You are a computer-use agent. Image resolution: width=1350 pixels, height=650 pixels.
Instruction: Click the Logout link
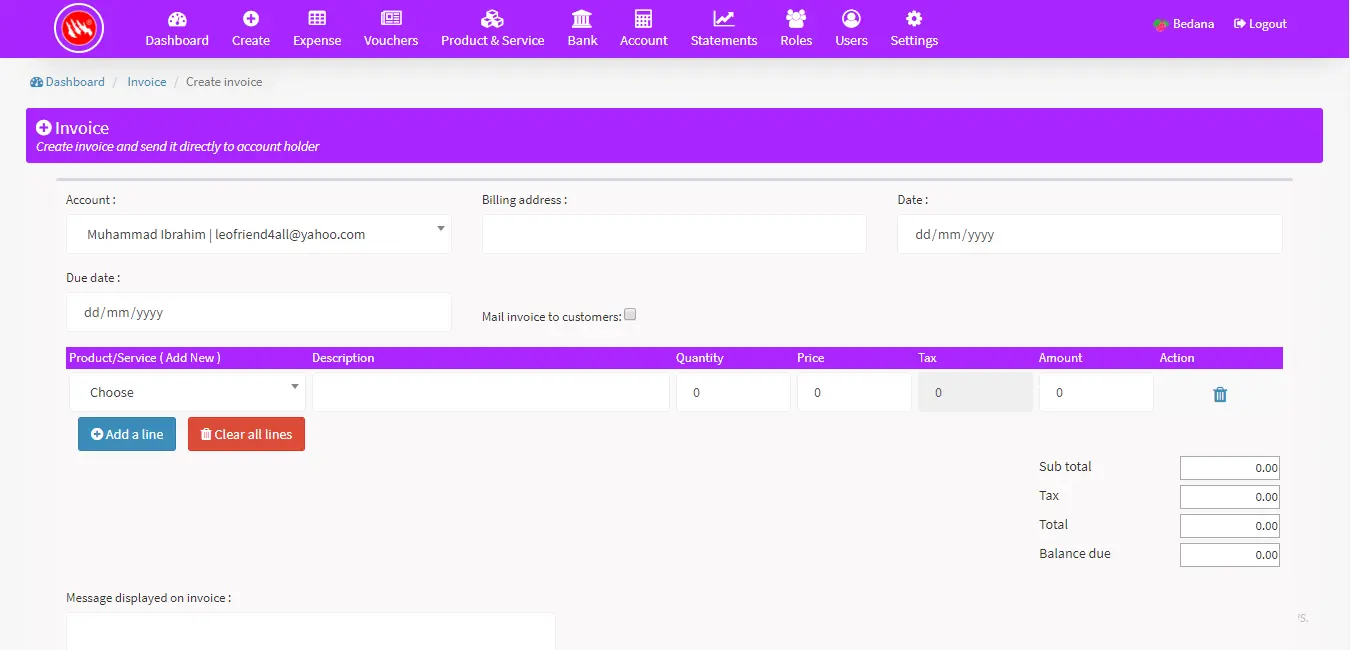click(1260, 24)
